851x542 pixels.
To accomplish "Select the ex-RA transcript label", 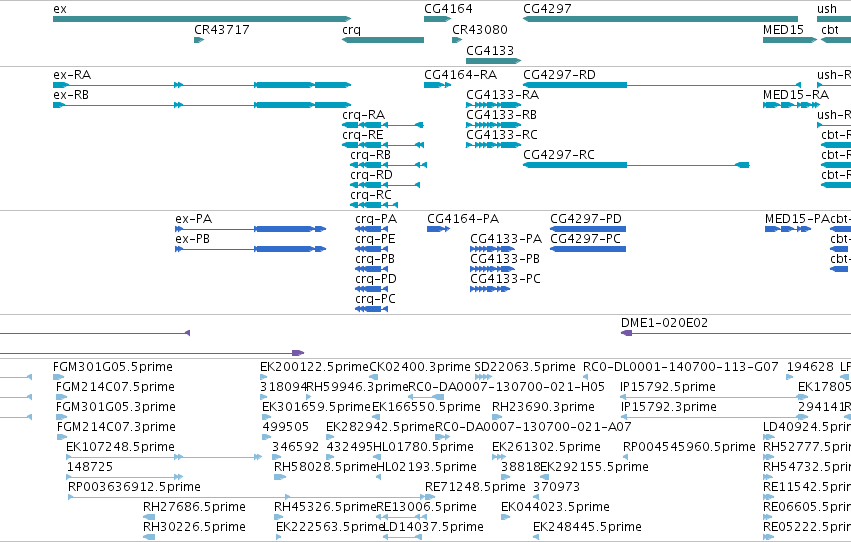I will click(72, 75).
